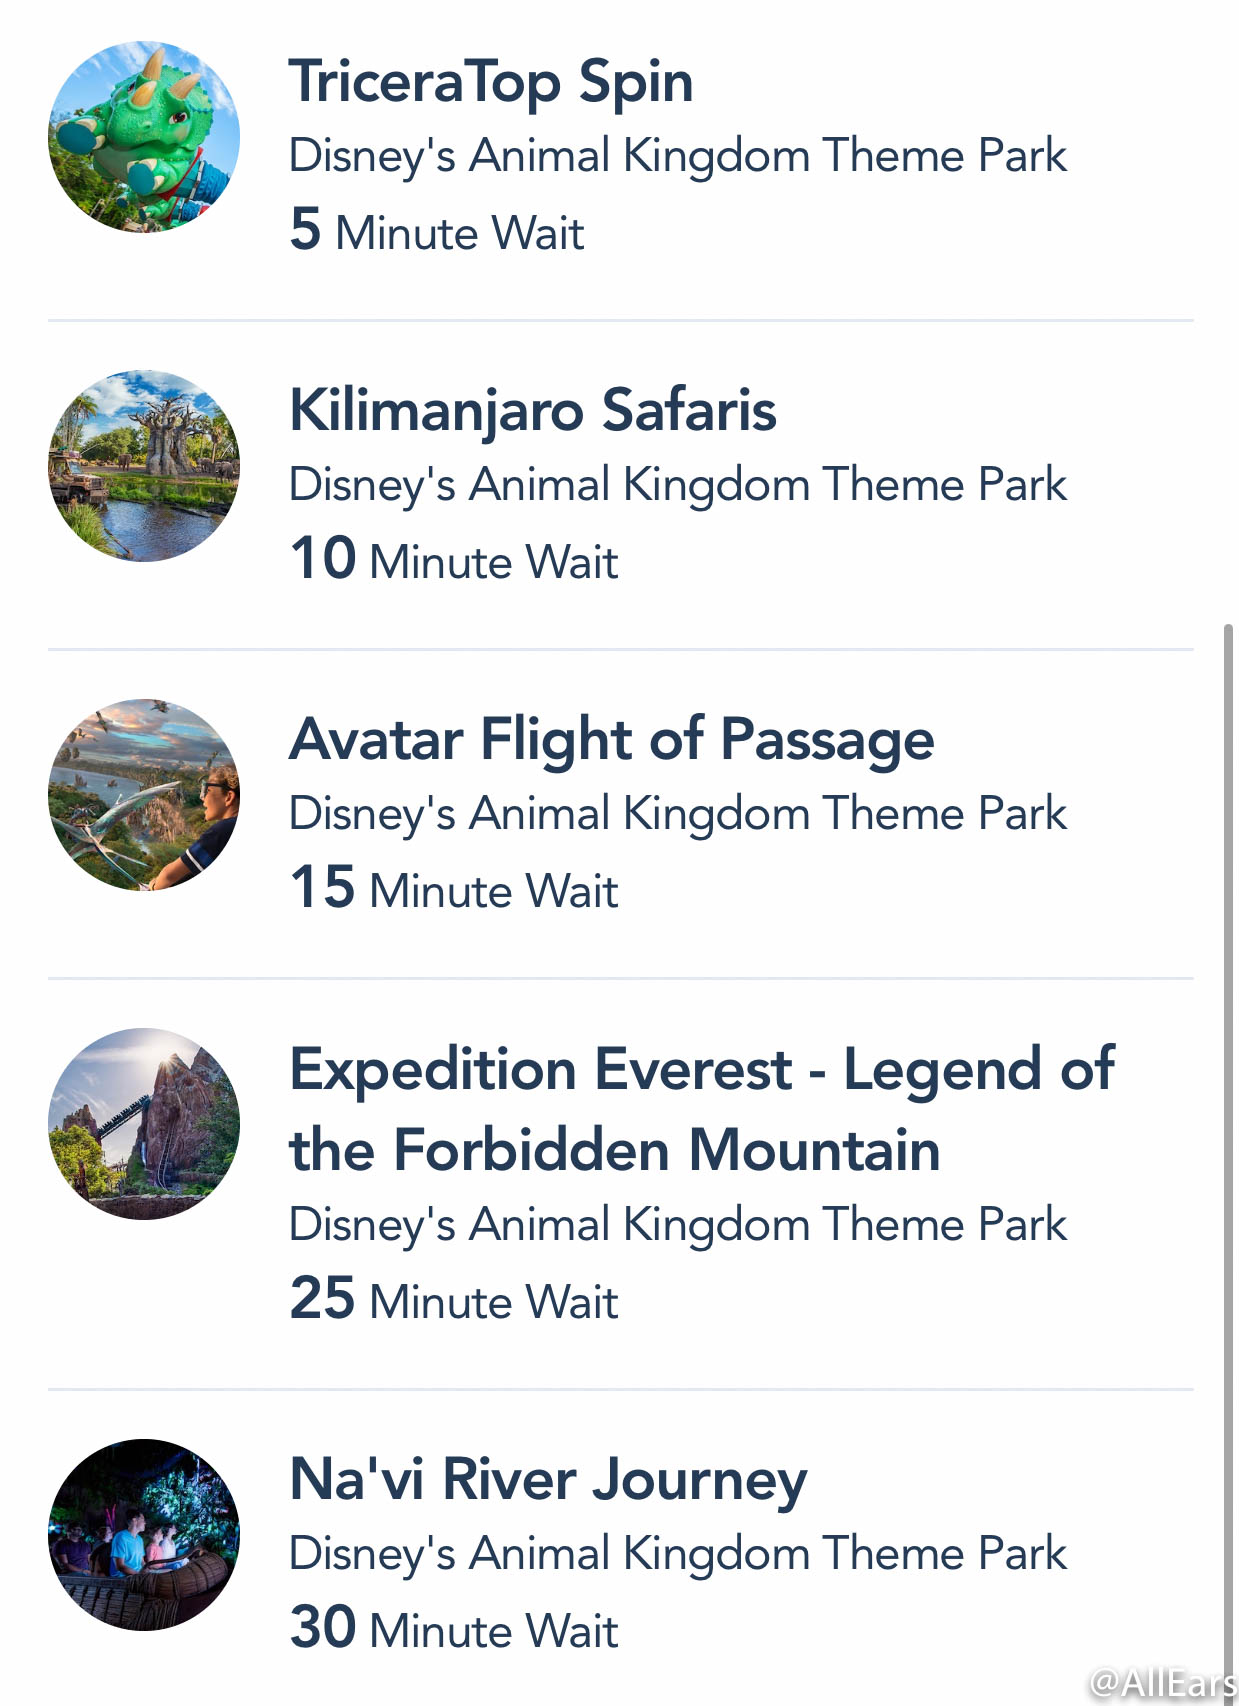This screenshot has height=1706, width=1239.
Task: Select the 25 Minute Wait label
Action: point(454,1299)
